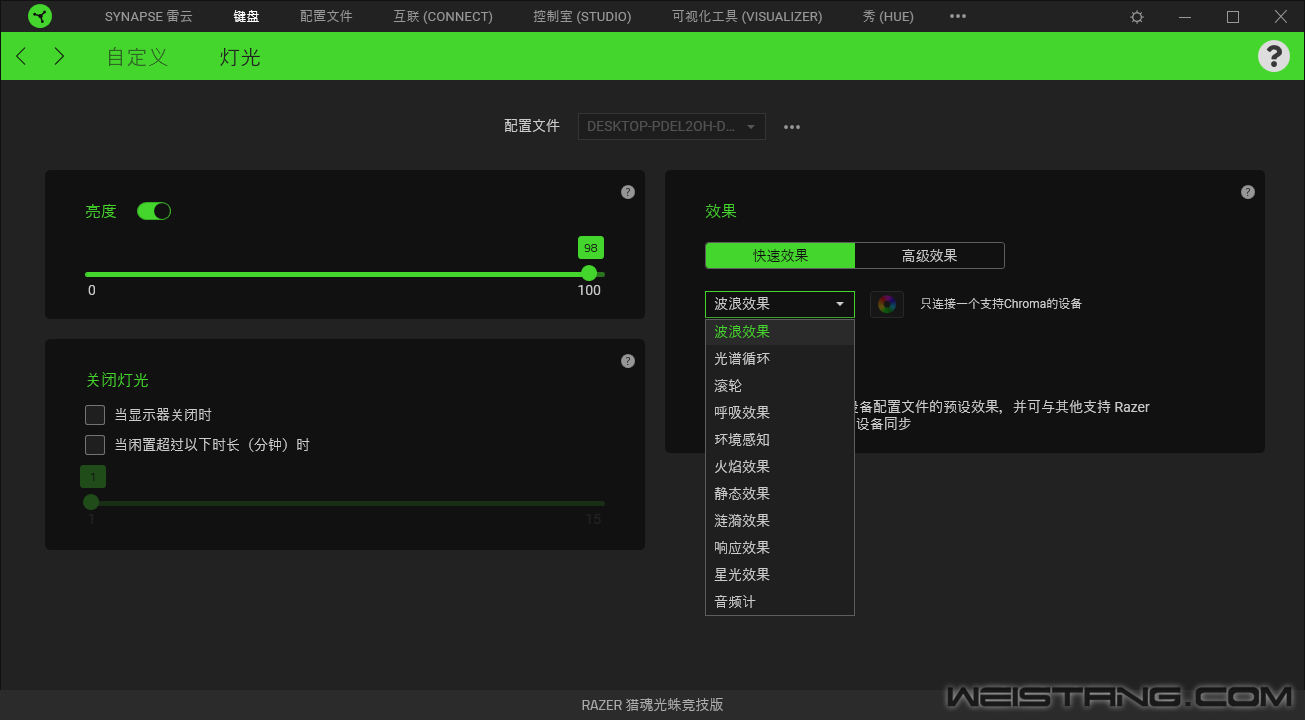Switch to 键盘 tab
Viewport: 1305px width, 720px height.
(x=246, y=17)
